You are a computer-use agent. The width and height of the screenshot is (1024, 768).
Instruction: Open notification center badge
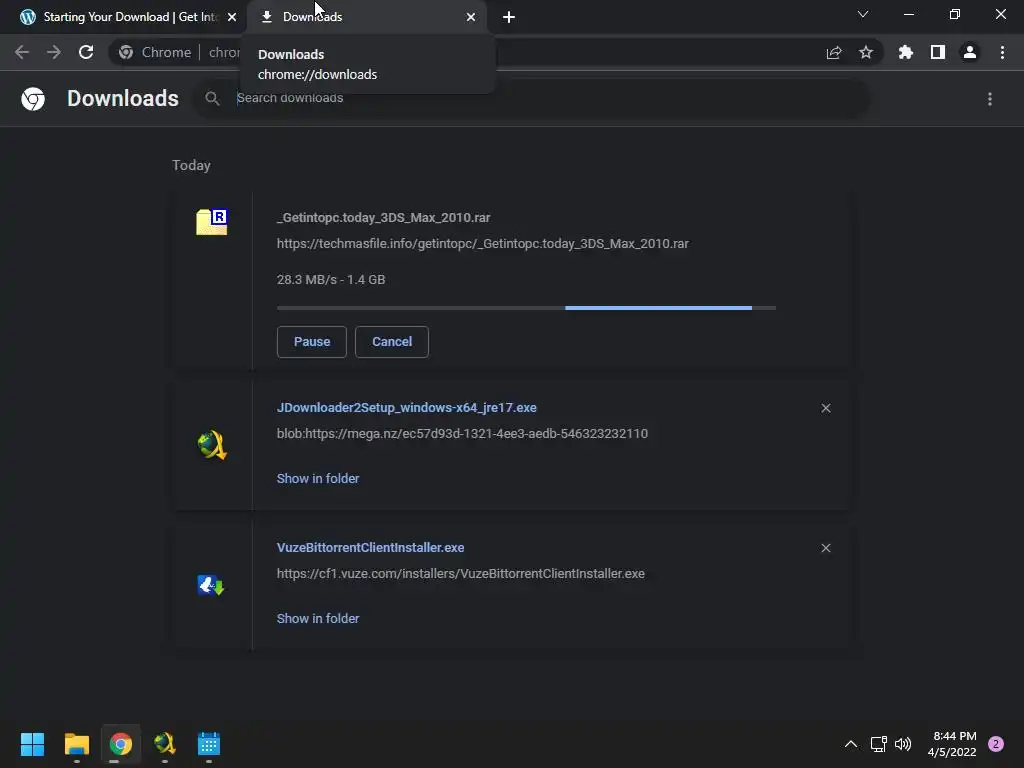point(996,744)
